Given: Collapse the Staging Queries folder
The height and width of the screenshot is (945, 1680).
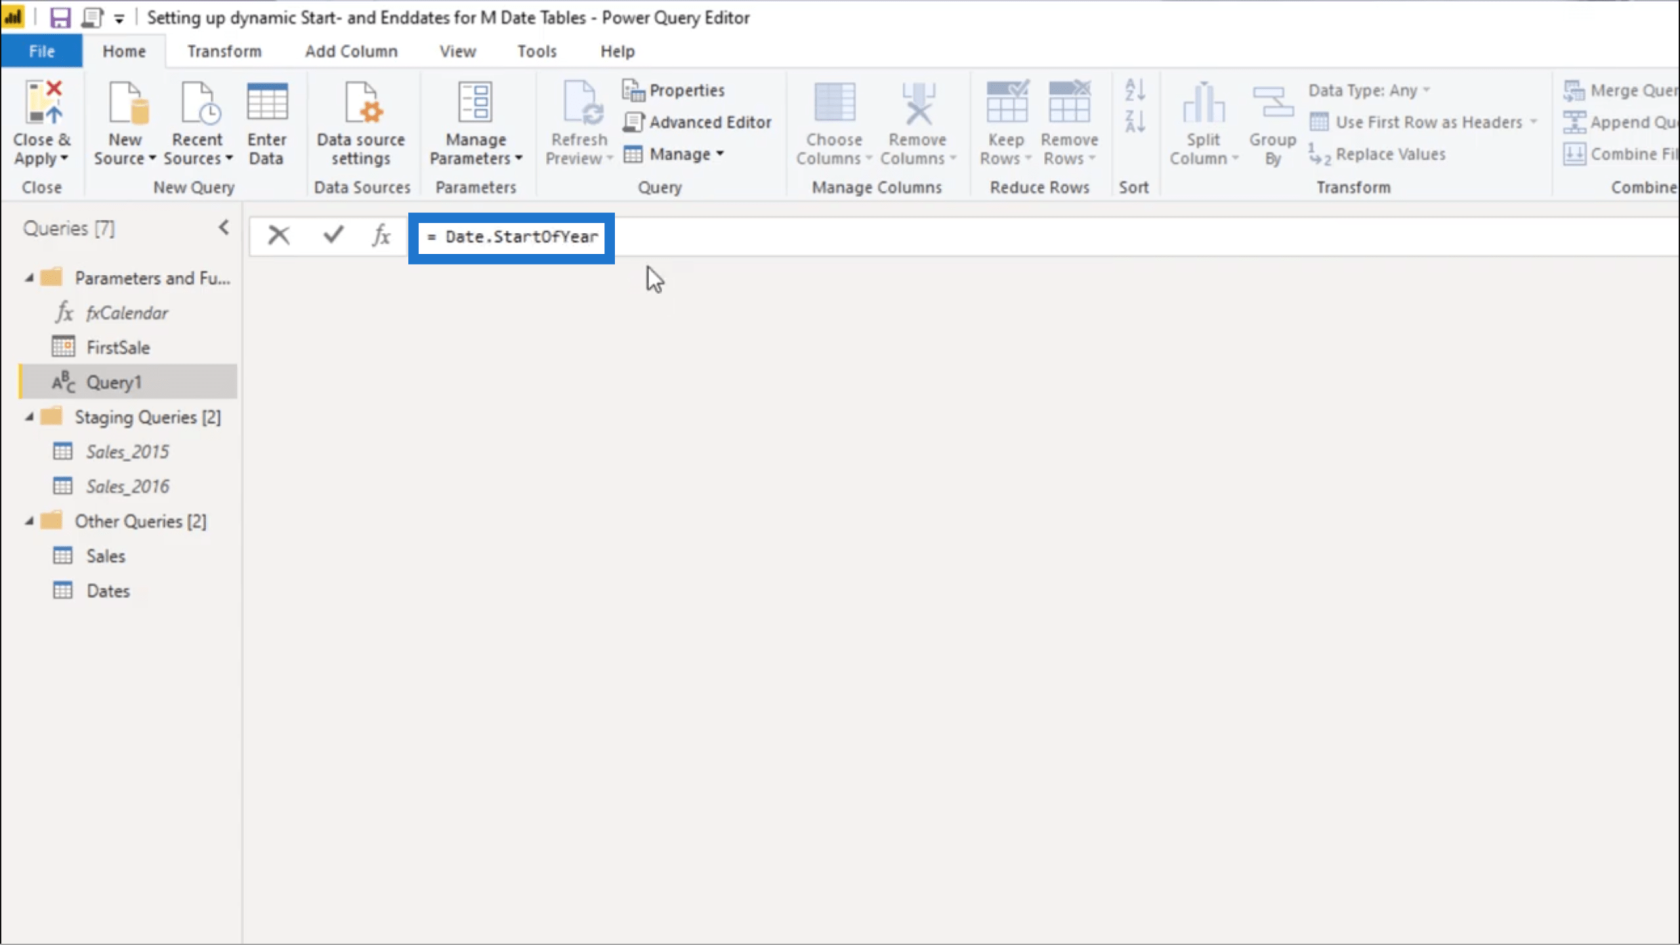Looking at the screenshot, I should point(29,417).
